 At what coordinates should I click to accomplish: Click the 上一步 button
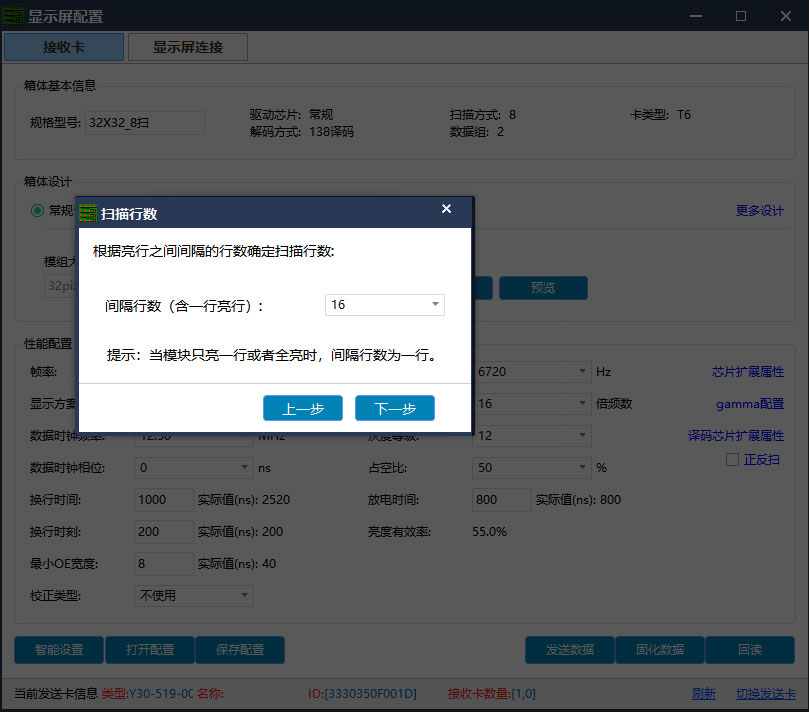tap(303, 408)
